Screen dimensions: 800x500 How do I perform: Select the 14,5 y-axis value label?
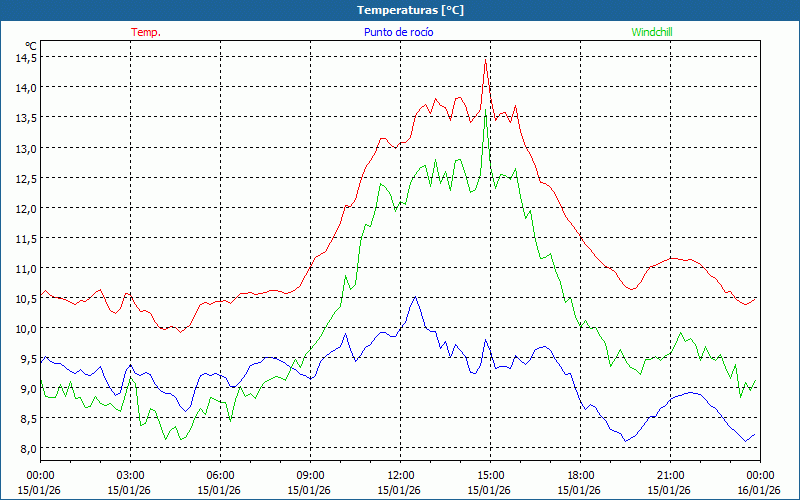[25, 58]
